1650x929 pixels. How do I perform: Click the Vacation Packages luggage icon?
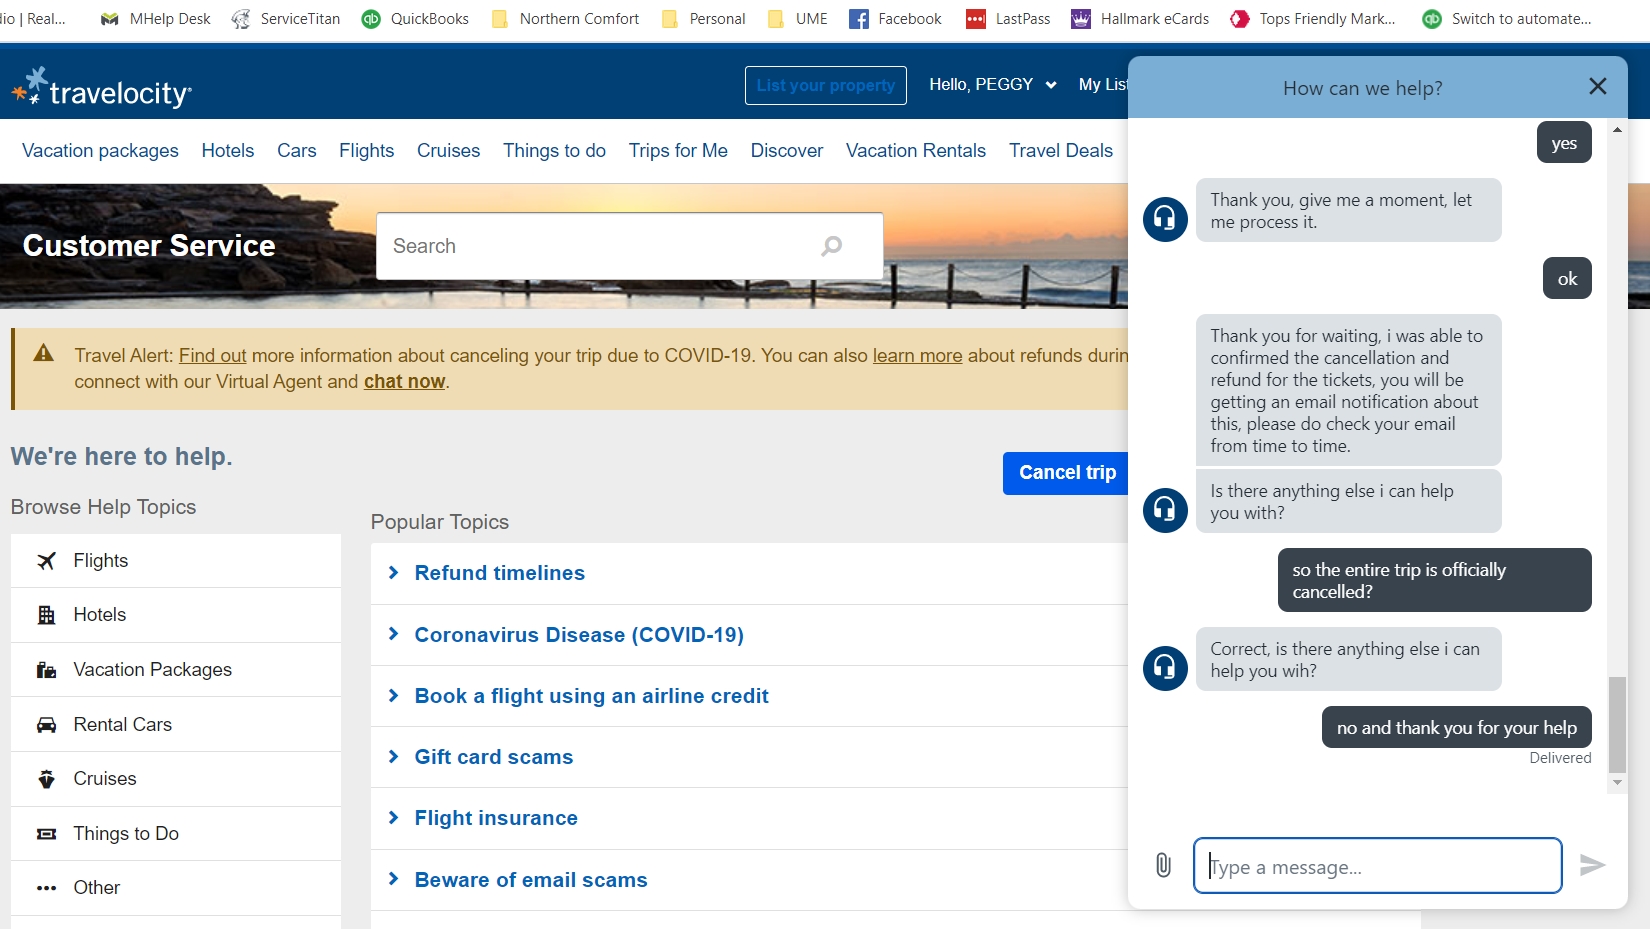click(x=46, y=670)
